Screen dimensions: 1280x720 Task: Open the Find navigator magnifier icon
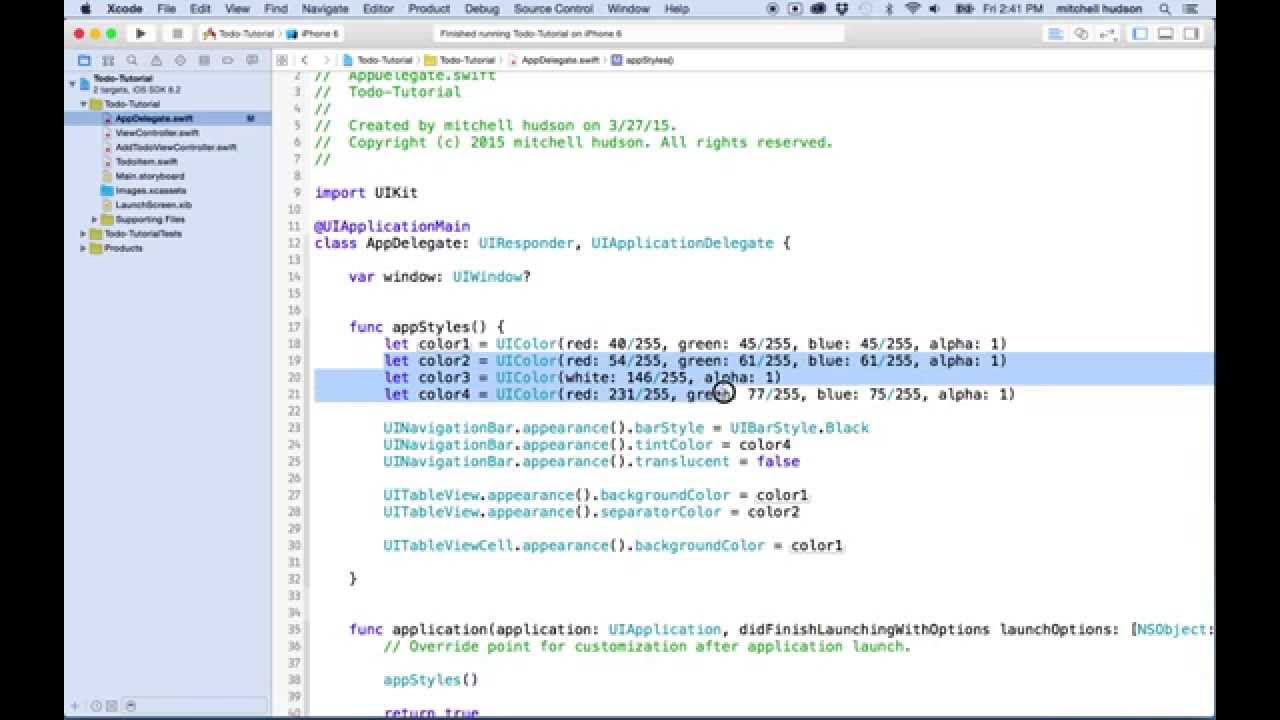click(132, 61)
